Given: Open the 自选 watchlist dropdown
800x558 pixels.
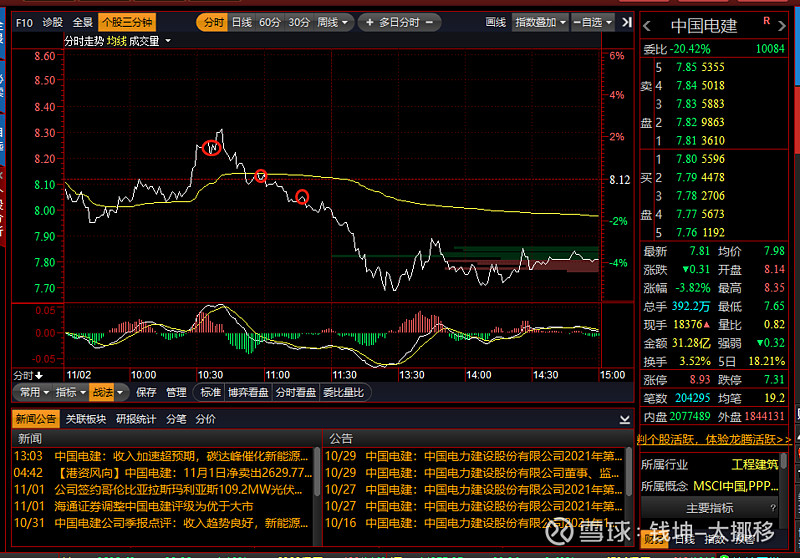Looking at the screenshot, I should [x=592, y=22].
